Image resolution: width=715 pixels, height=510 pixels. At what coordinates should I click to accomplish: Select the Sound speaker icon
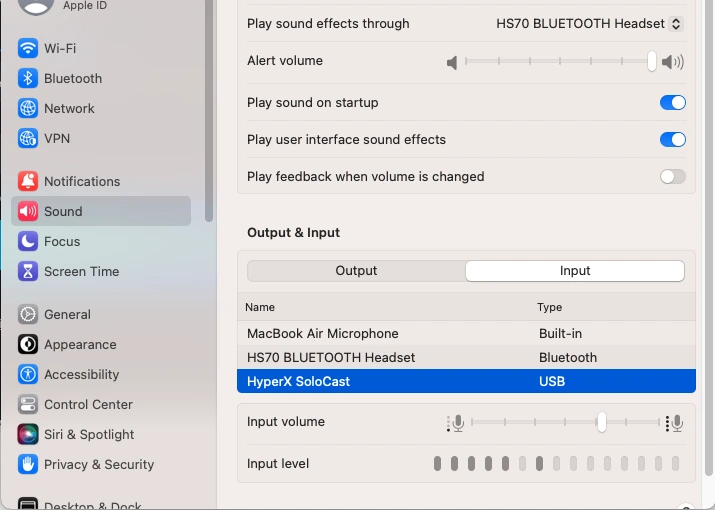(x=28, y=211)
